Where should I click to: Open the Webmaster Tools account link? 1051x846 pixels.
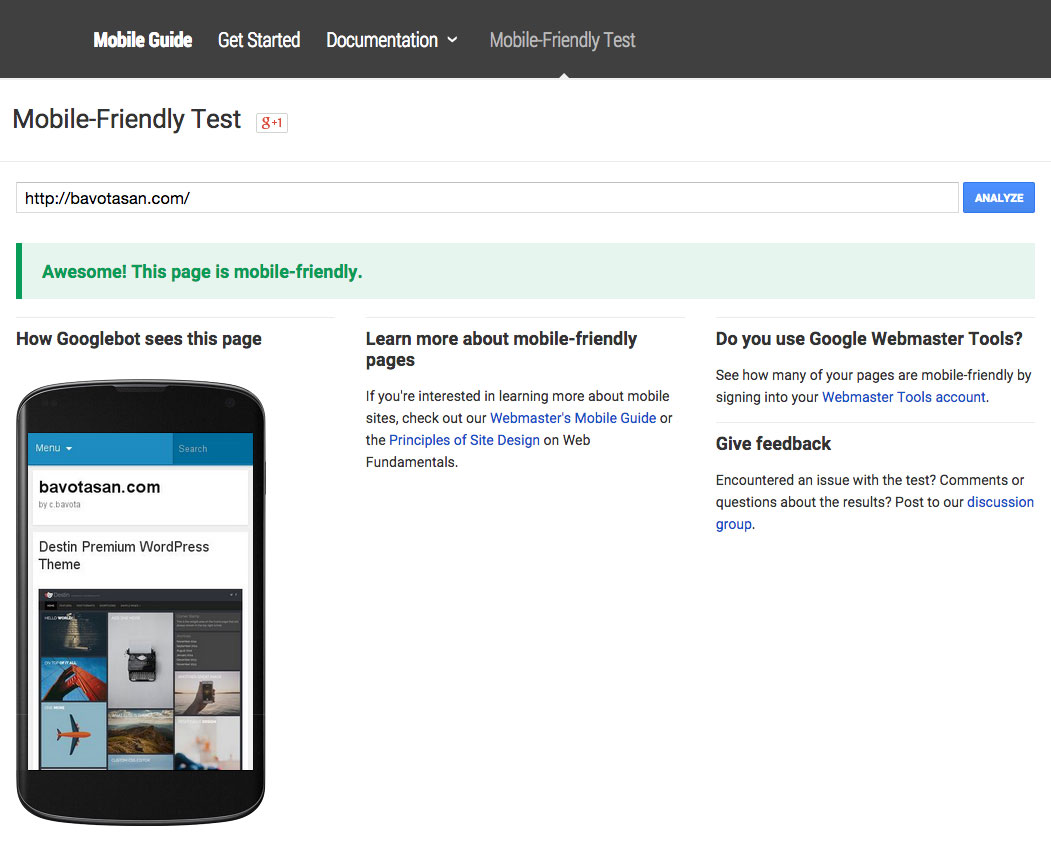tap(904, 397)
